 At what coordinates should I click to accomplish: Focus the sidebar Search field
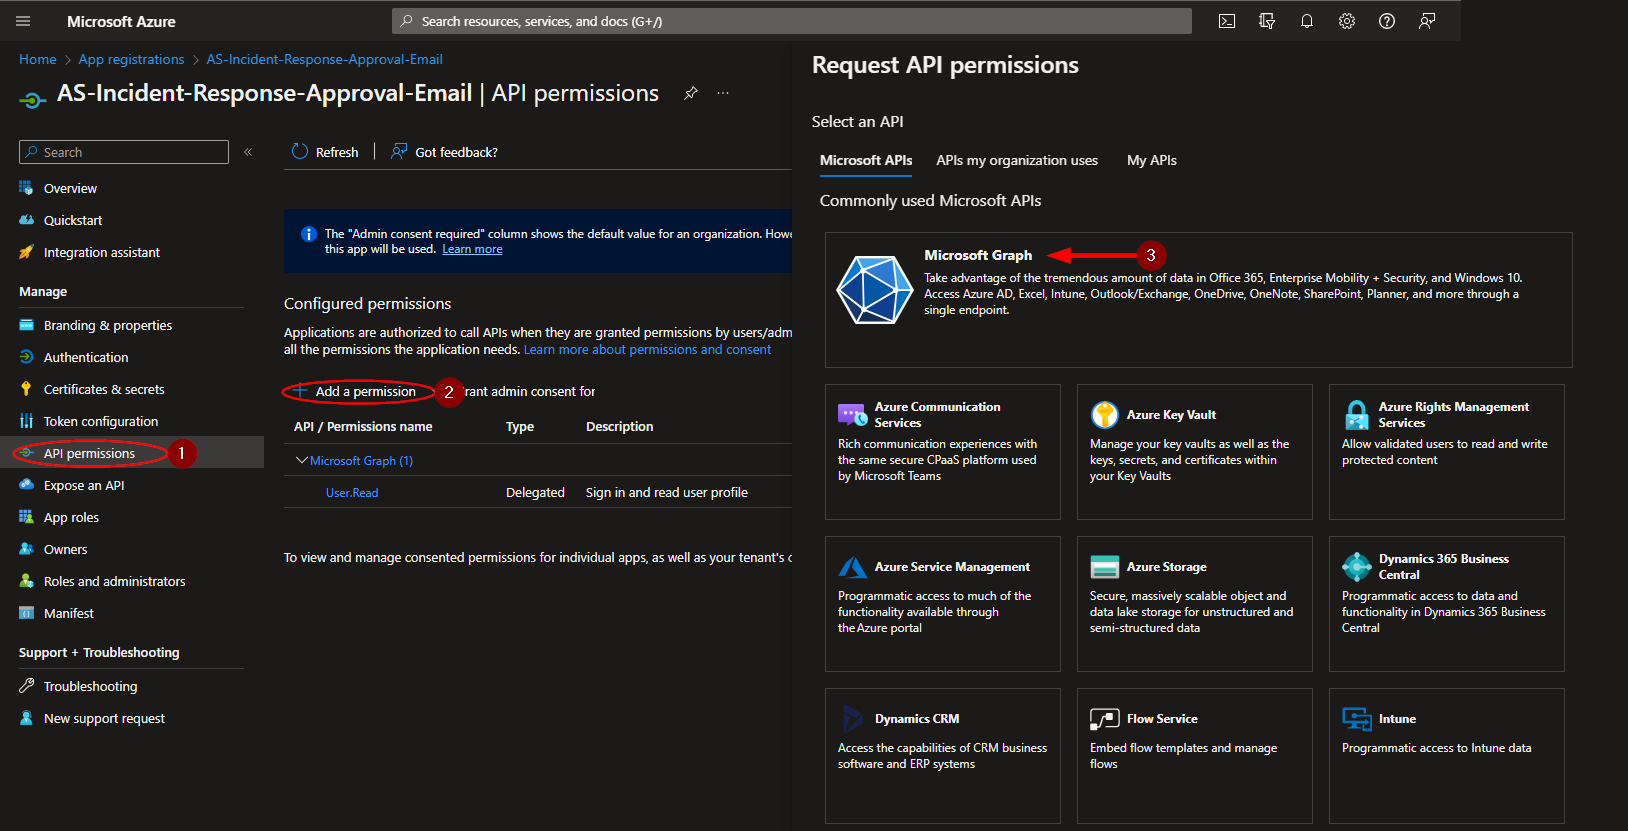pos(124,152)
